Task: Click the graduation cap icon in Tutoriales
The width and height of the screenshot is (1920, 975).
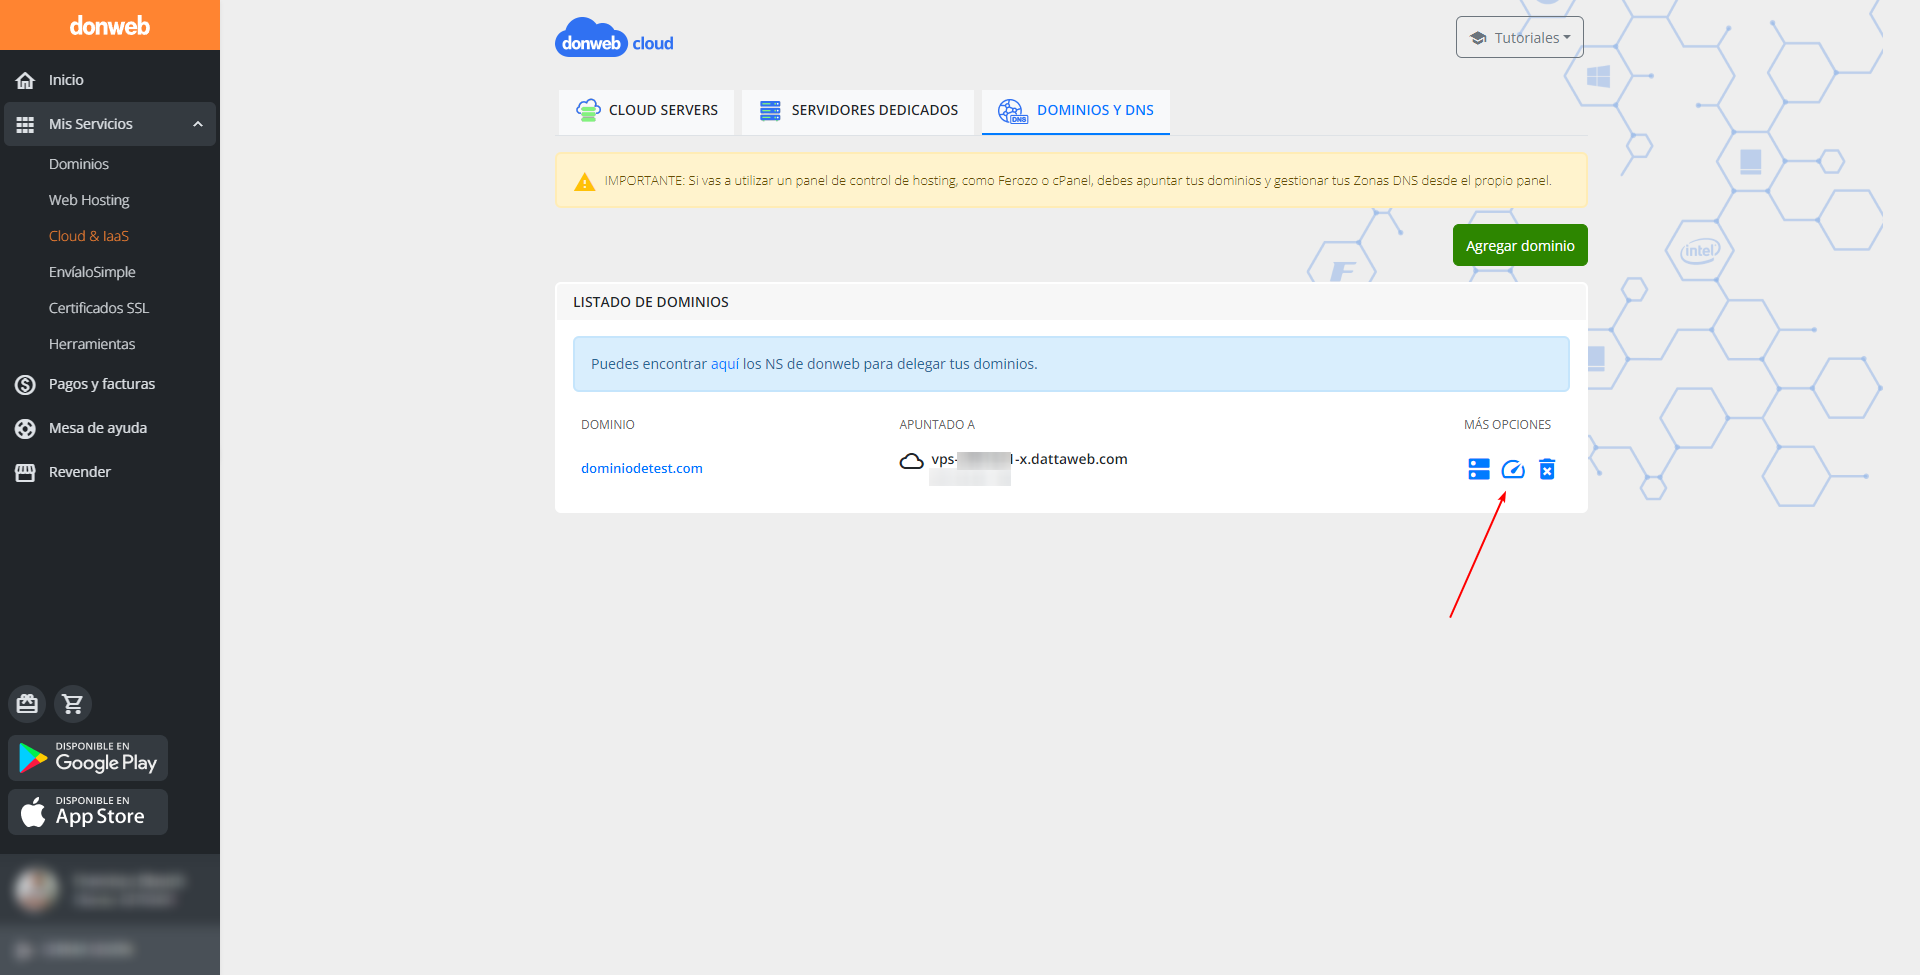Action: [1478, 38]
